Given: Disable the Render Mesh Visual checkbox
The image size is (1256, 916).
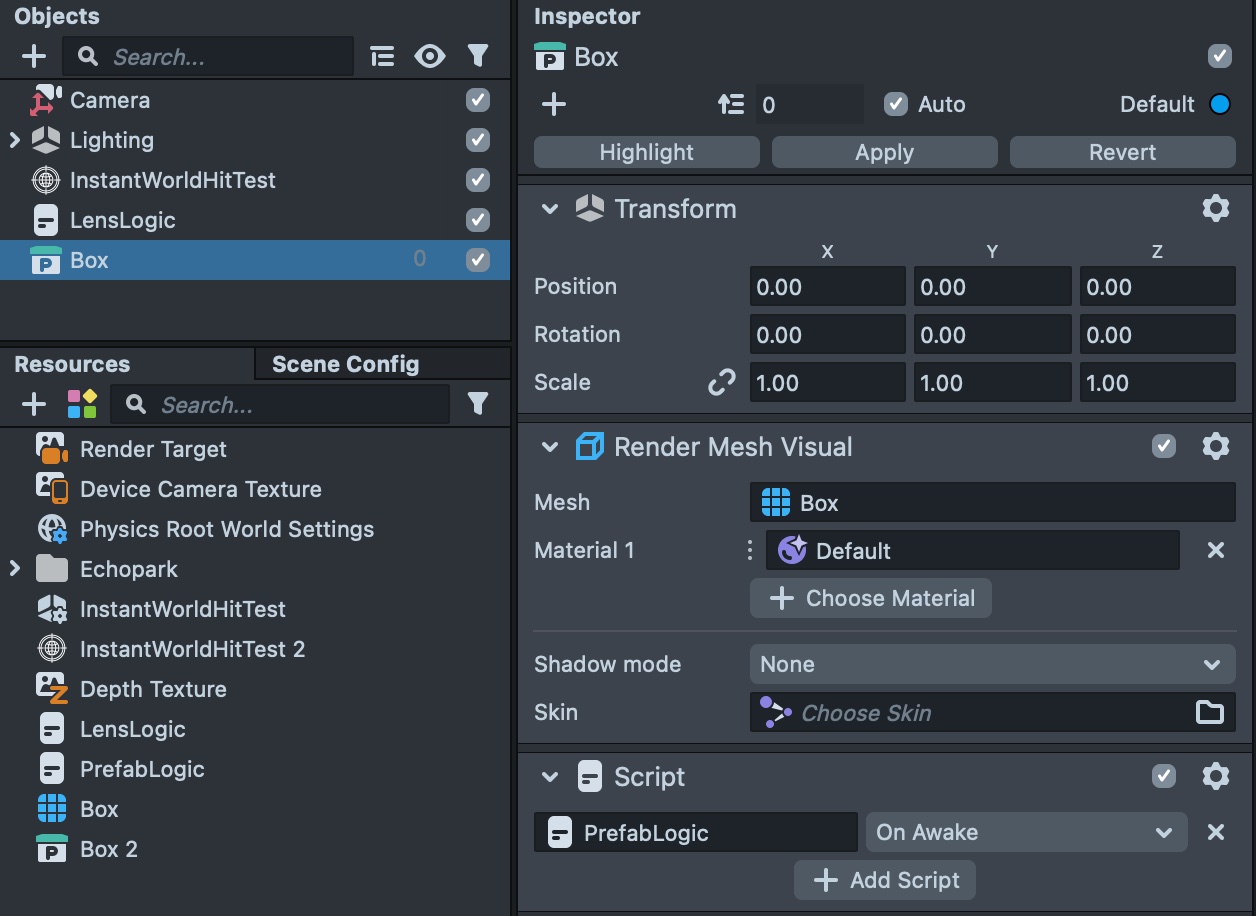Looking at the screenshot, I should pos(1164,446).
